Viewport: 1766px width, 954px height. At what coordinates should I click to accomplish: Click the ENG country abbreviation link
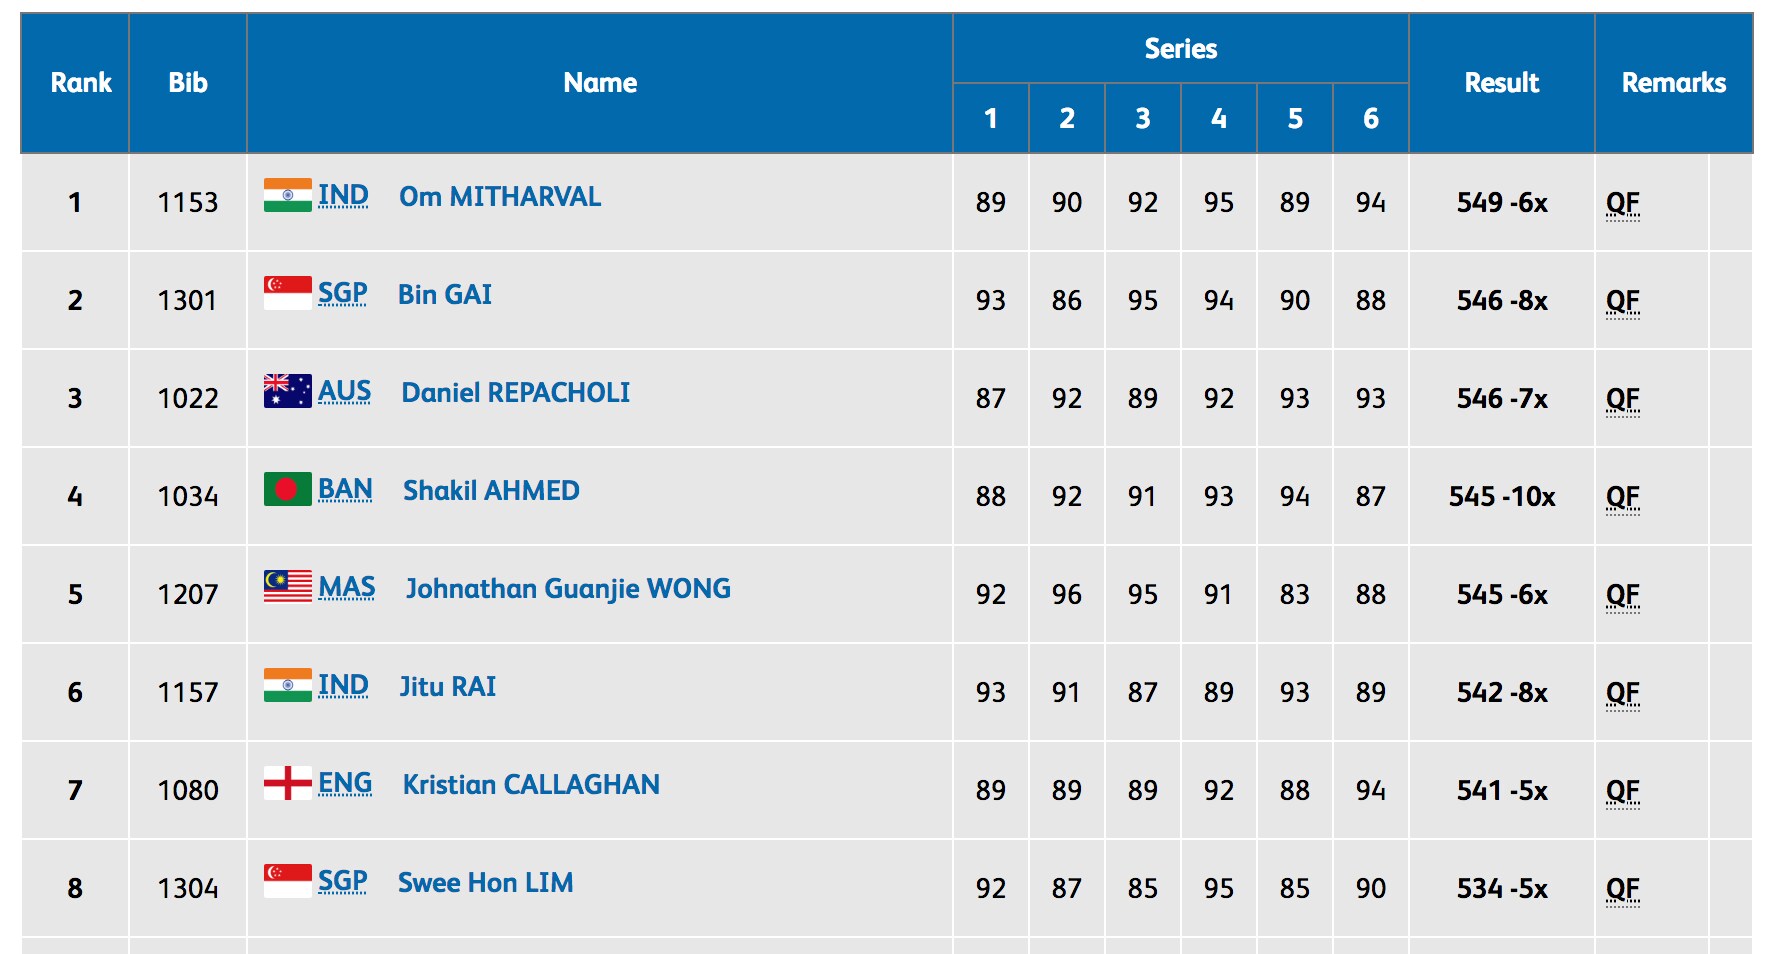pyautogui.click(x=345, y=783)
